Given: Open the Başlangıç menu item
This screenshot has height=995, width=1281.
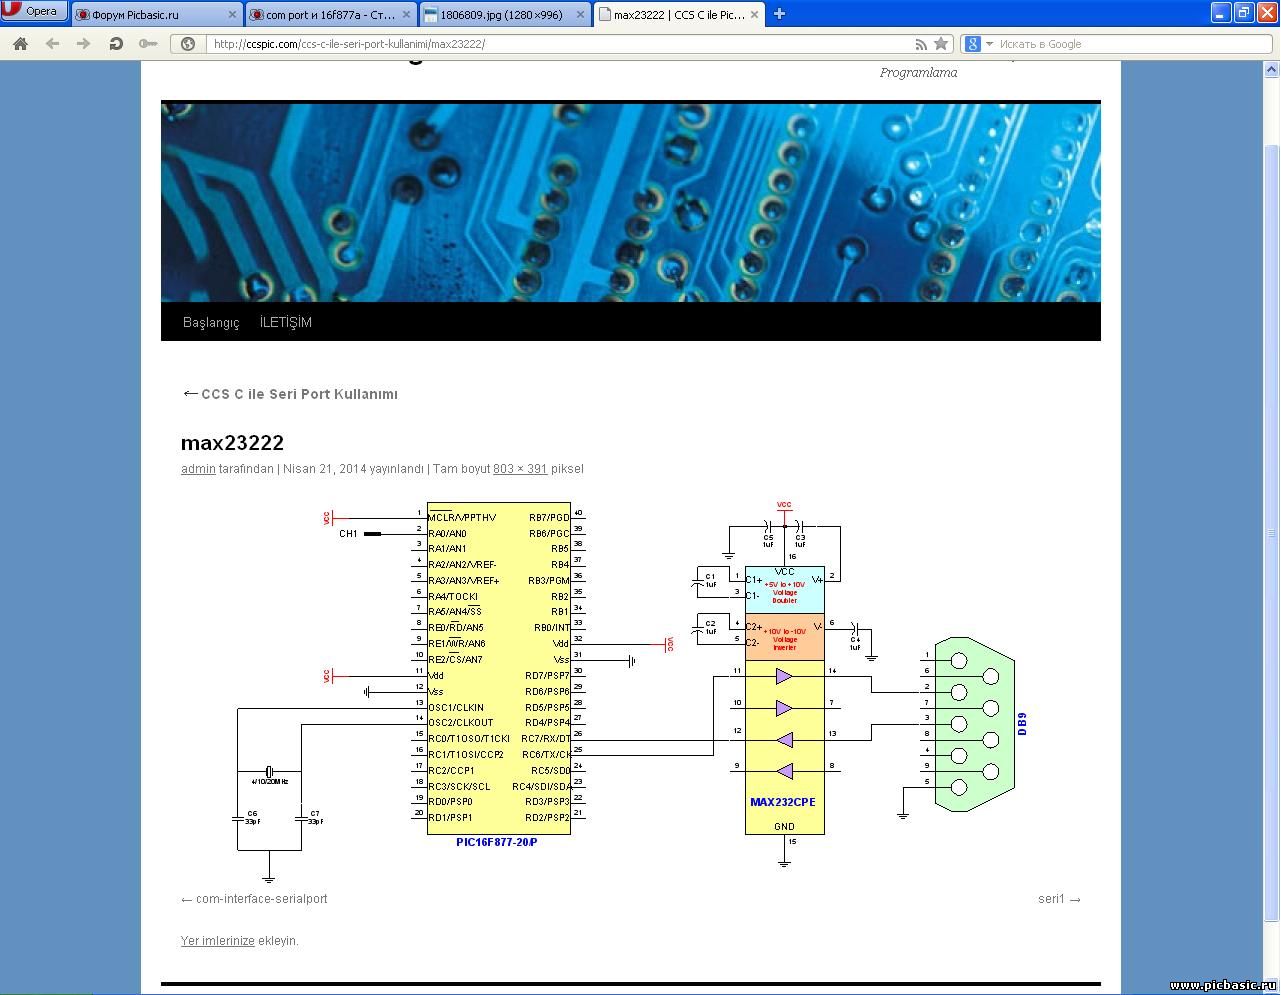Looking at the screenshot, I should pos(211,322).
